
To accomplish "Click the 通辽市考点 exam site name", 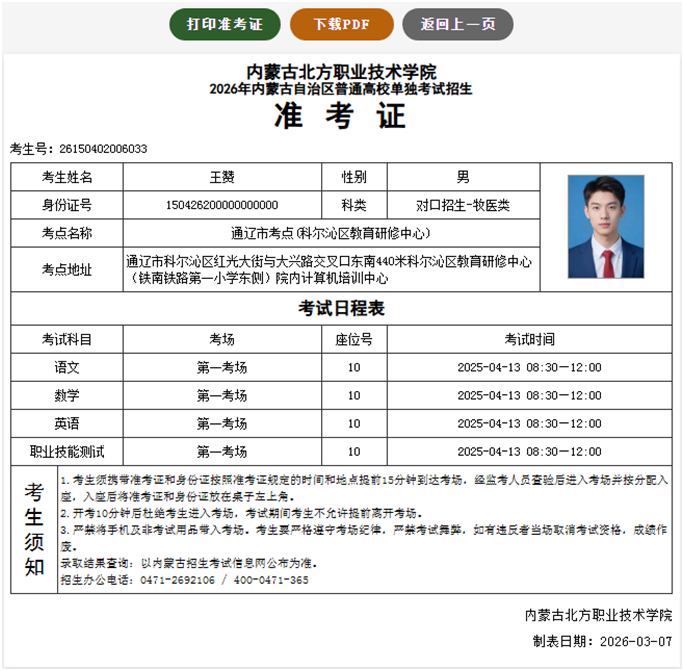I will tap(330, 233).
